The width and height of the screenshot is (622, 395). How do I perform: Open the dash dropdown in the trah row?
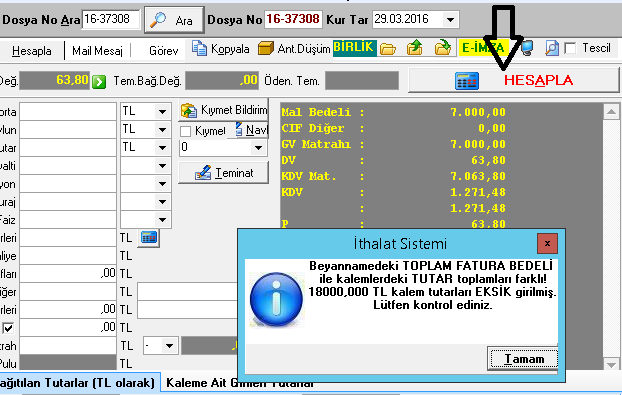[x=169, y=346]
